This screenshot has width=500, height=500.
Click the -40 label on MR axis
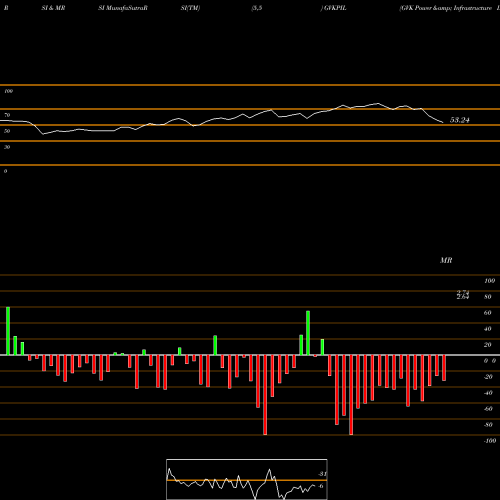(488, 393)
